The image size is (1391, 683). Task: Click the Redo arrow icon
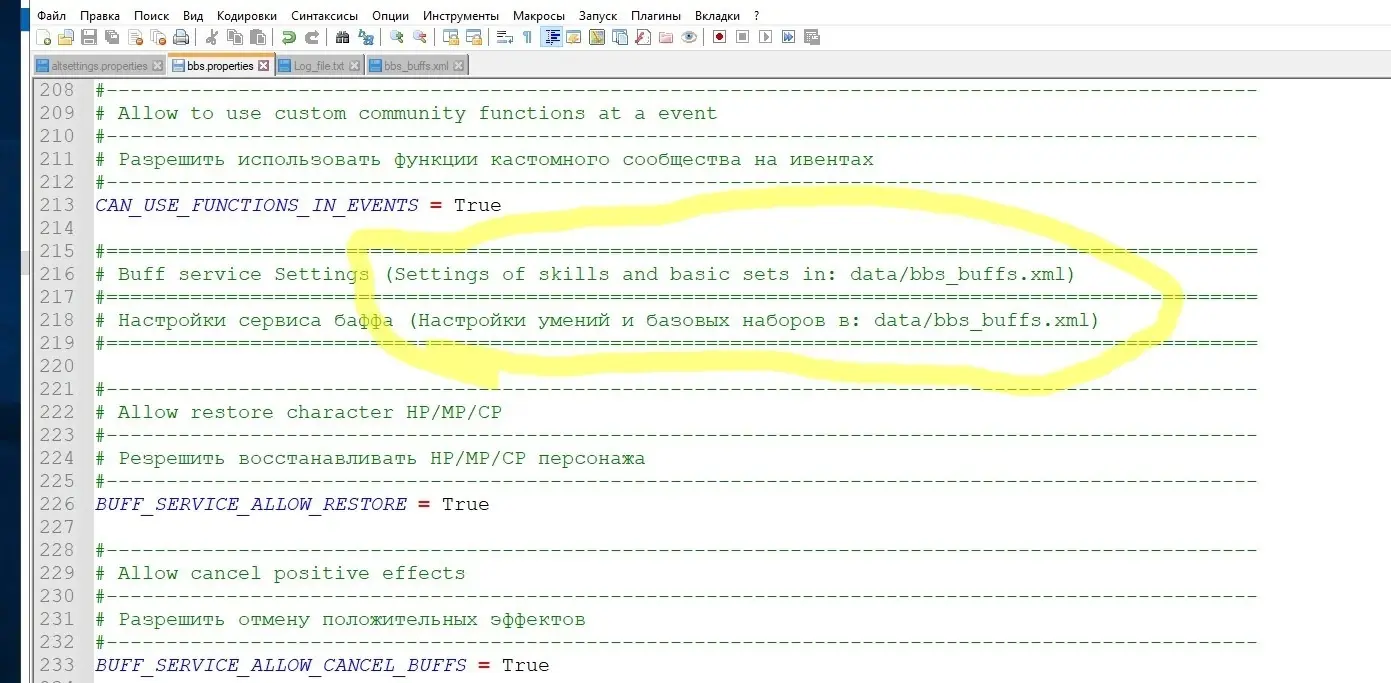click(312, 37)
